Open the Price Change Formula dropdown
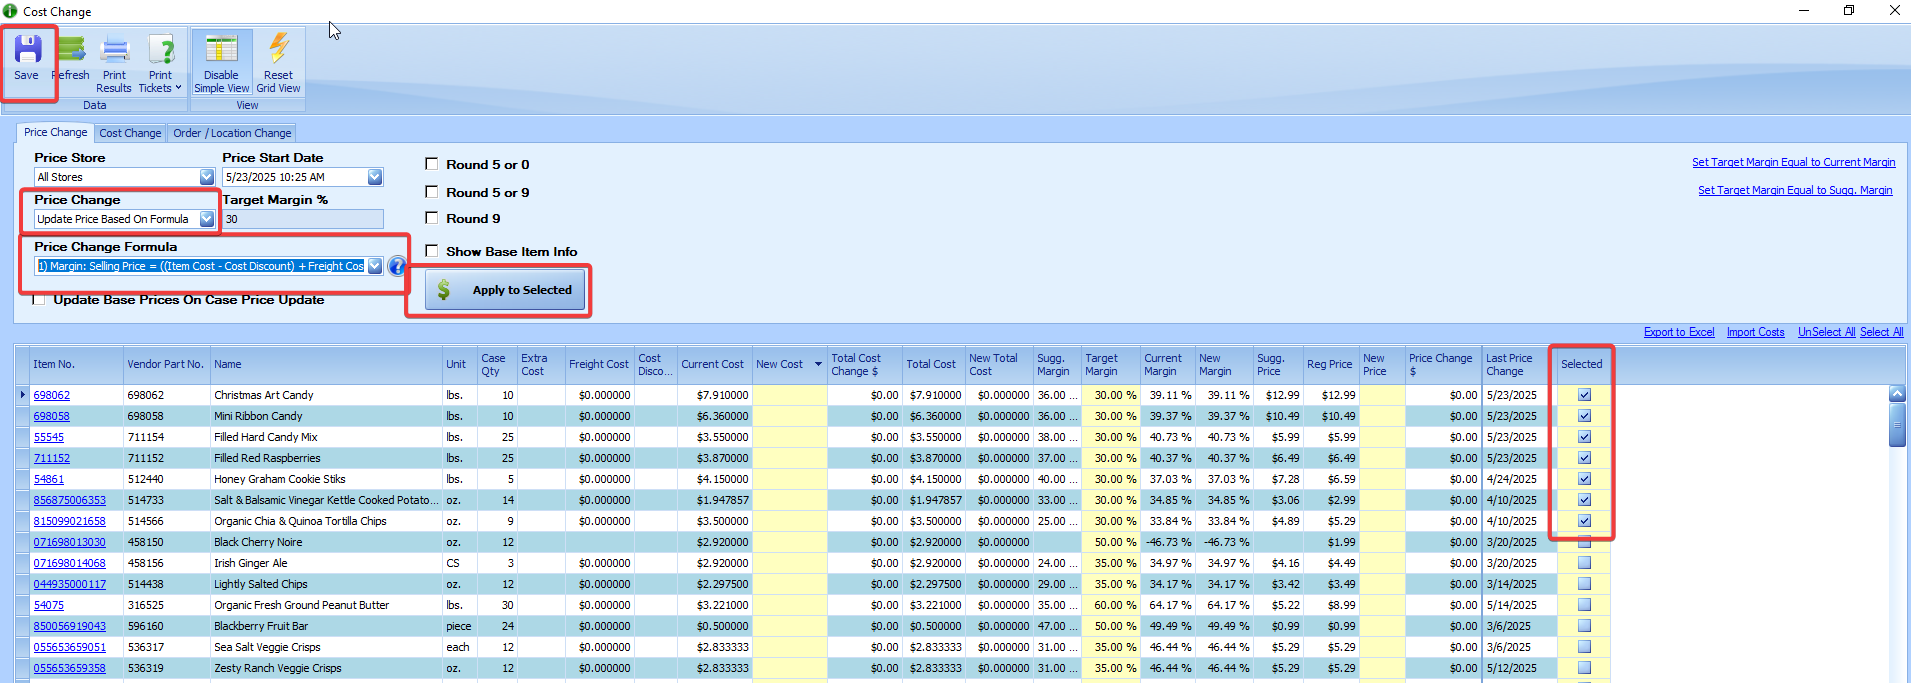 (375, 266)
